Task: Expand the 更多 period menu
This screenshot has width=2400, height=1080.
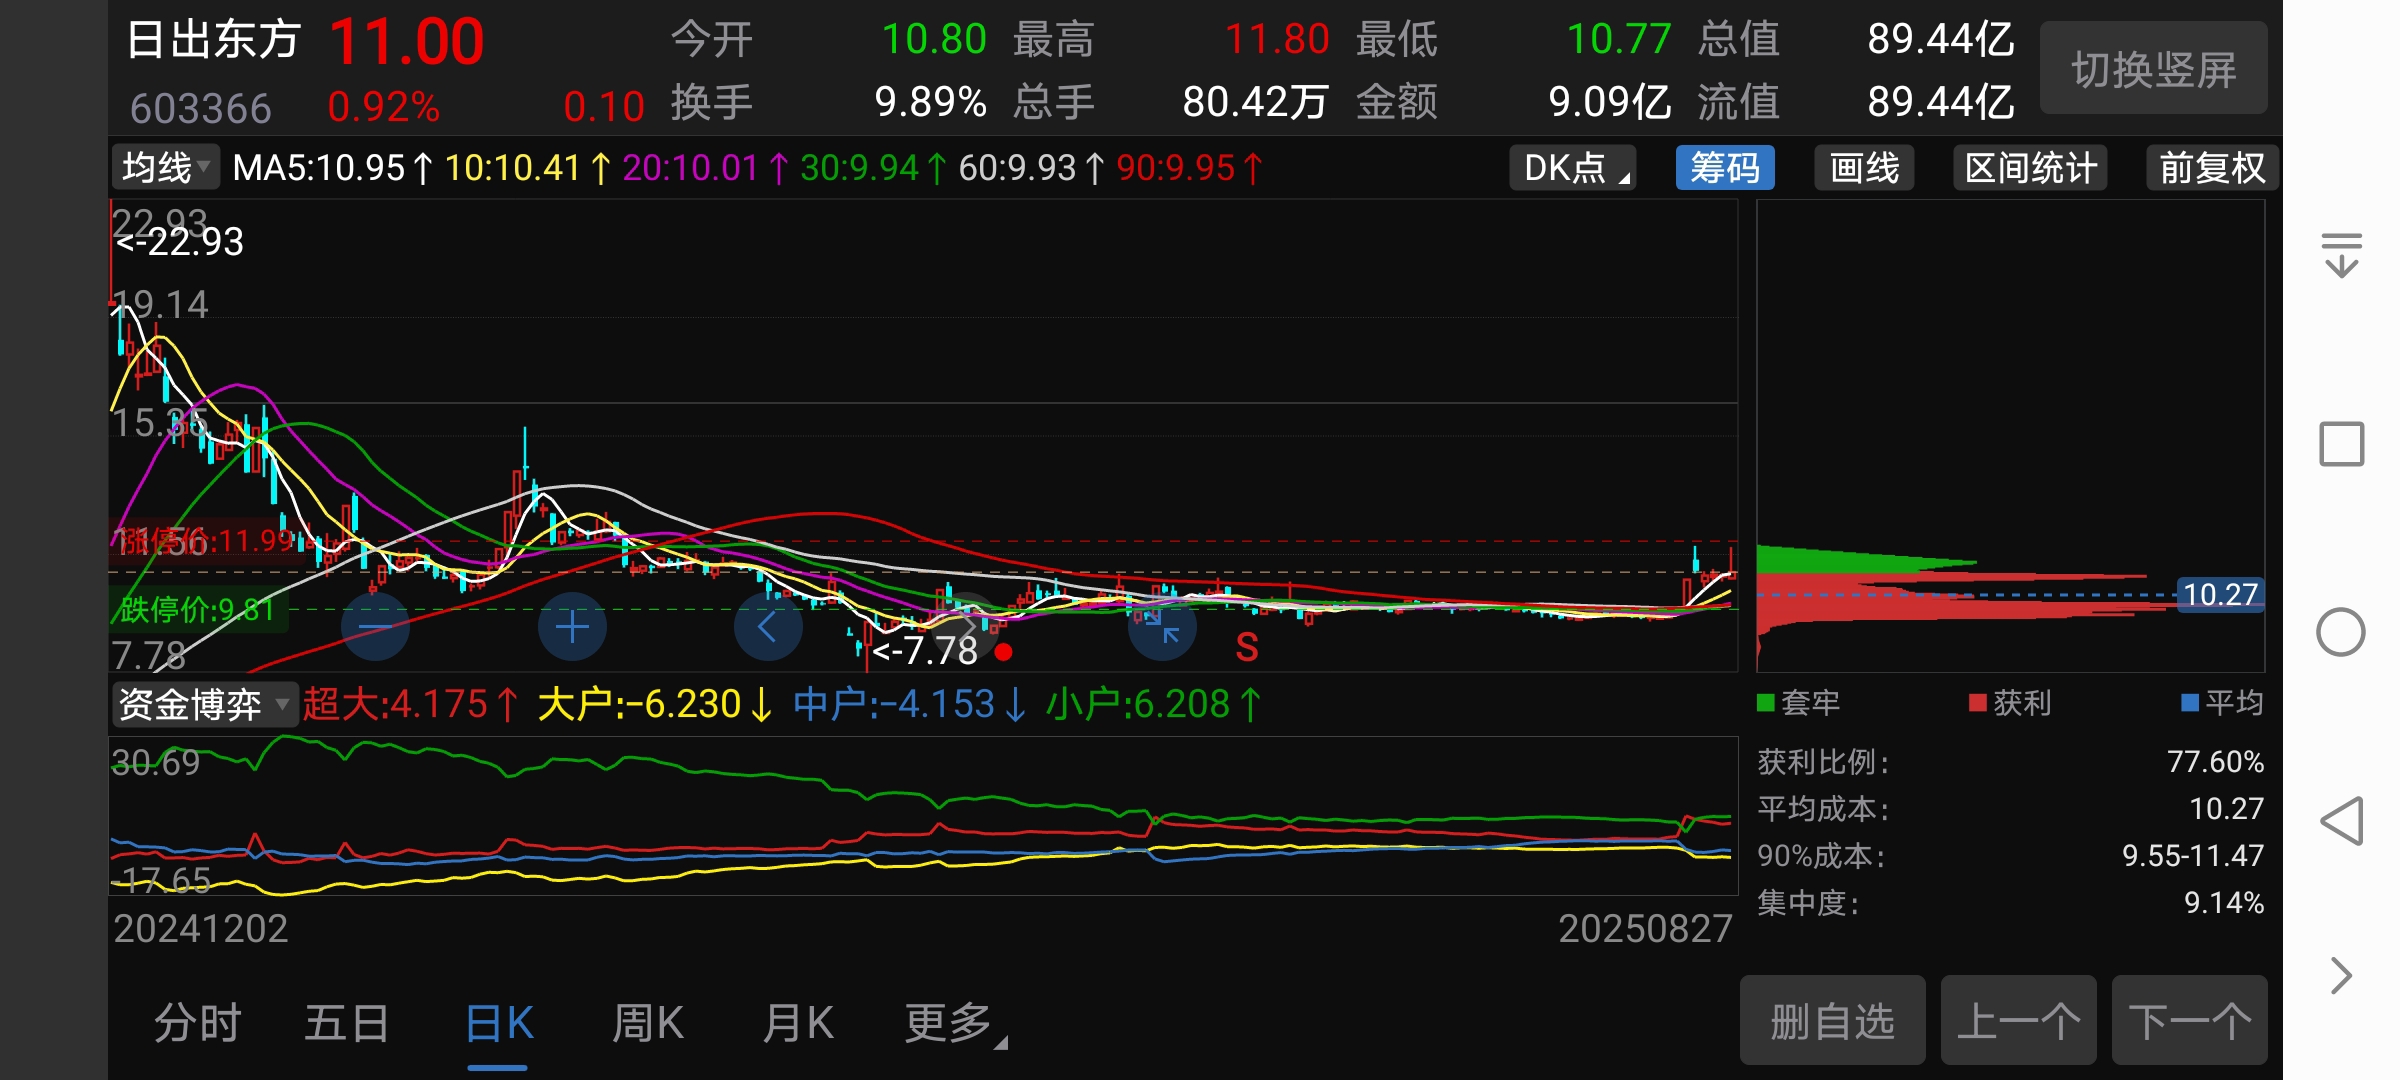Action: click(x=955, y=1023)
